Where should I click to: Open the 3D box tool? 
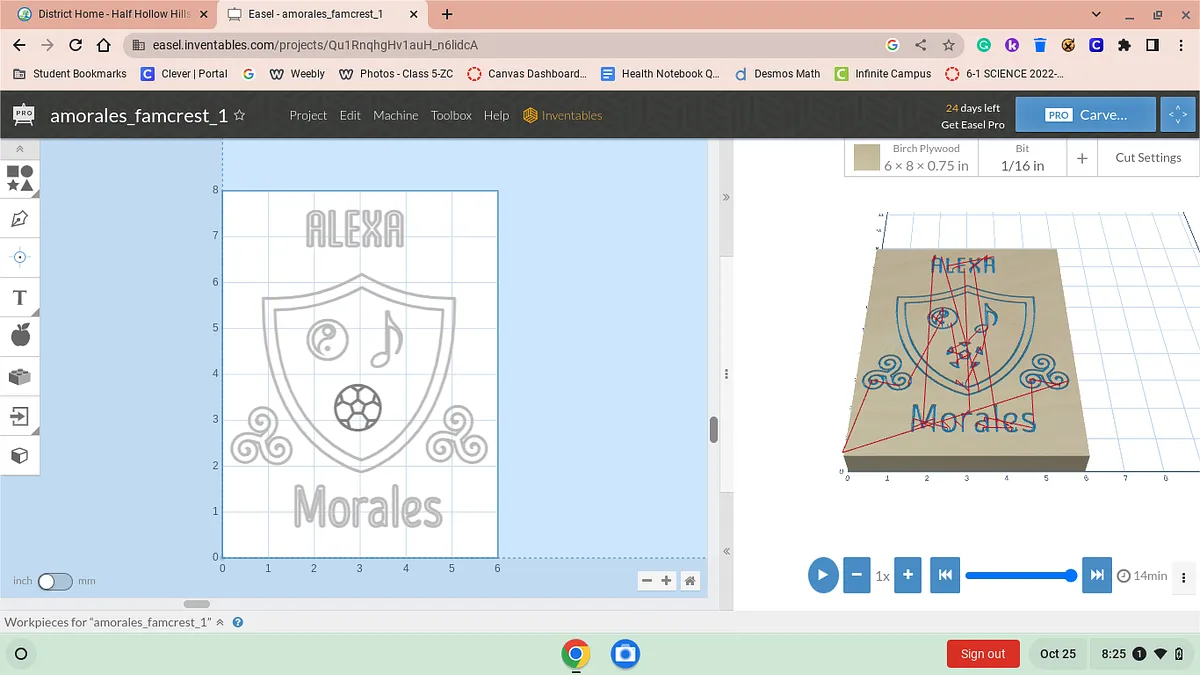tap(20, 455)
